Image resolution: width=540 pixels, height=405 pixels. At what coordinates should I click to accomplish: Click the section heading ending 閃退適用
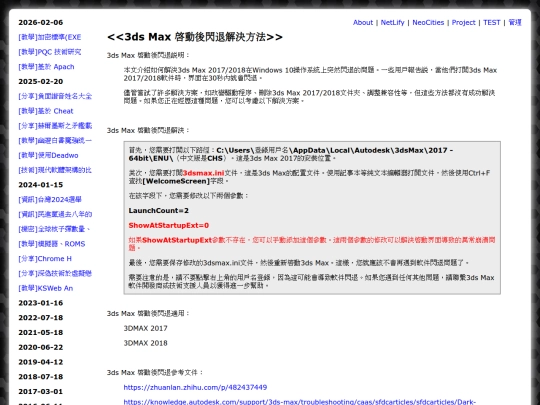click(148, 313)
